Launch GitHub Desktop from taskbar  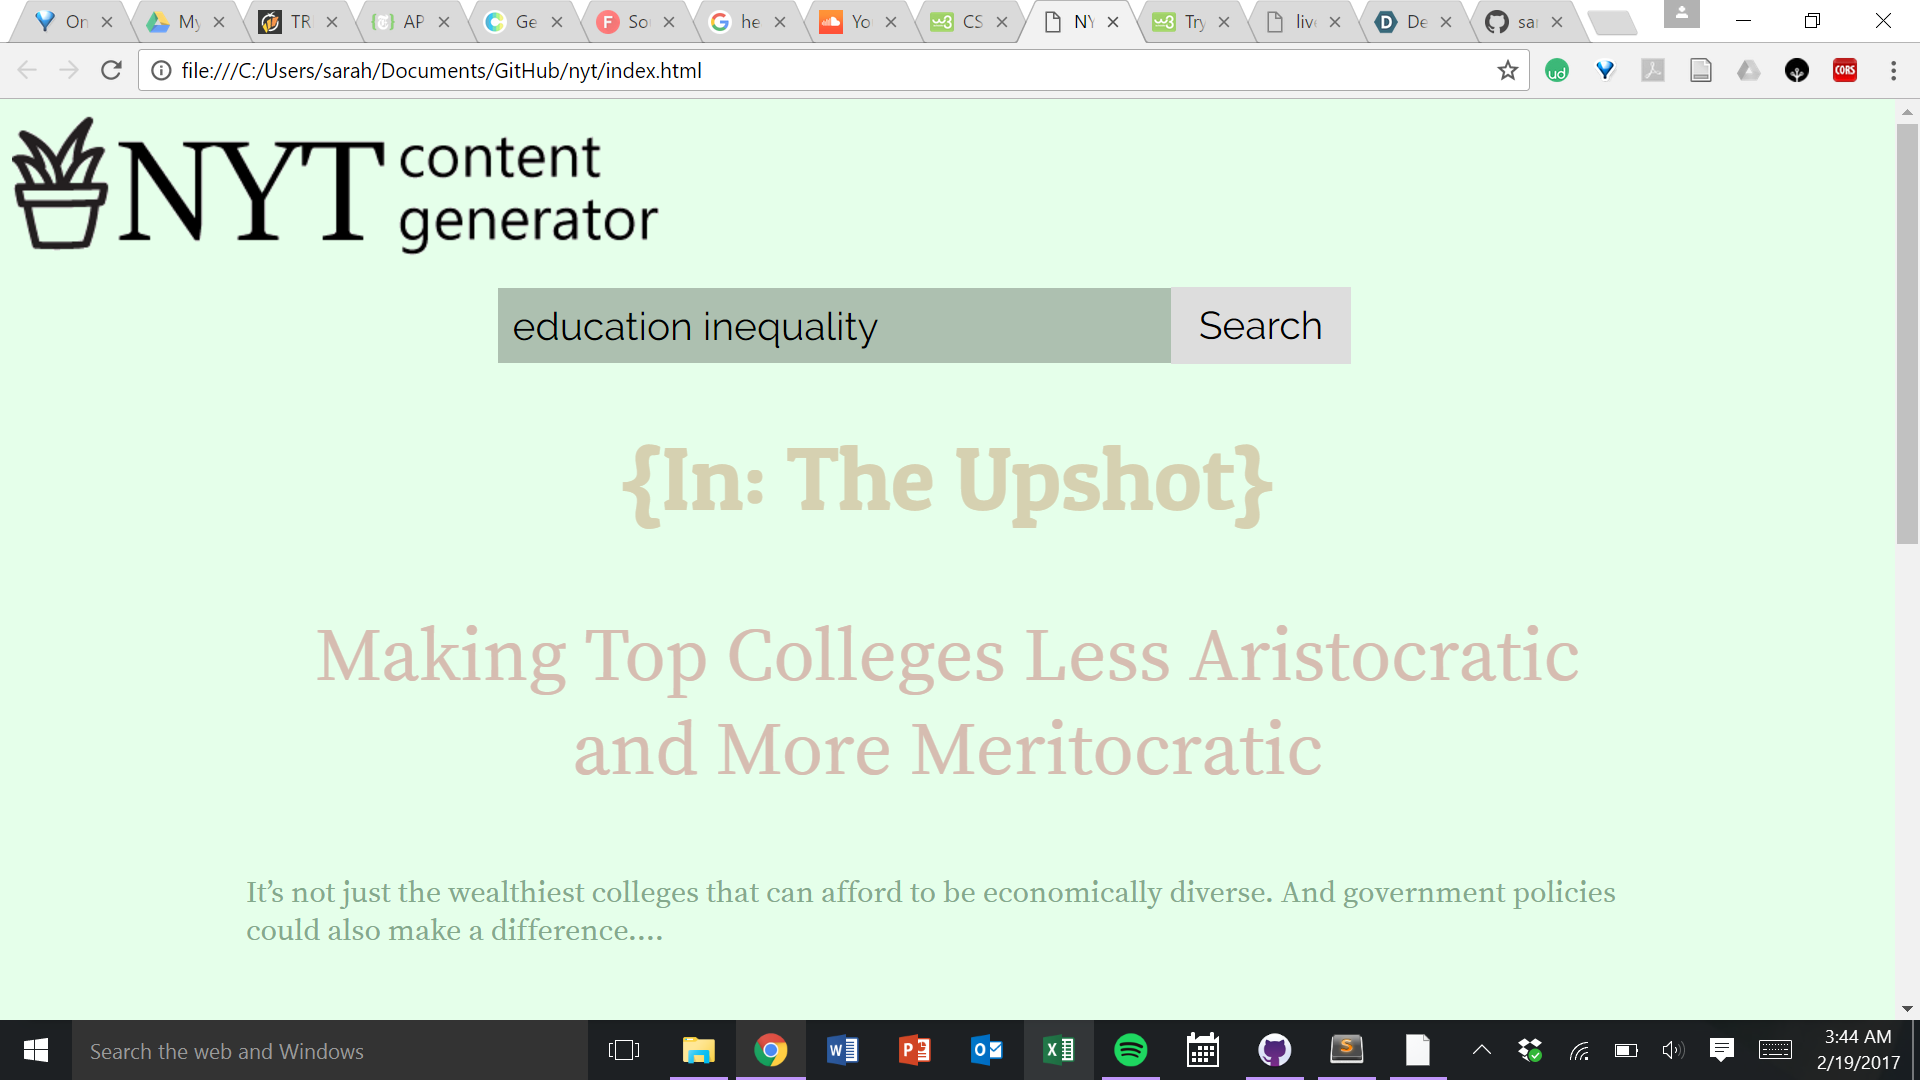1274,1050
